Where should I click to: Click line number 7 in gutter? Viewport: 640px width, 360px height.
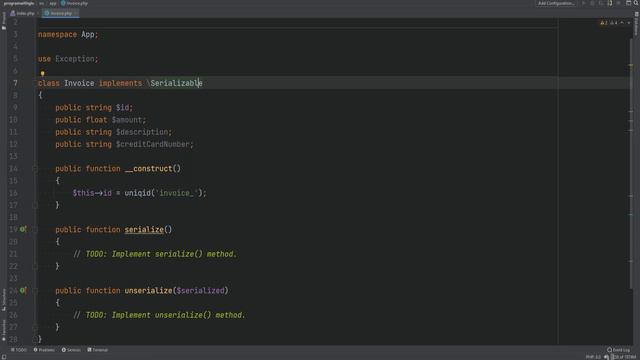click(x=15, y=83)
